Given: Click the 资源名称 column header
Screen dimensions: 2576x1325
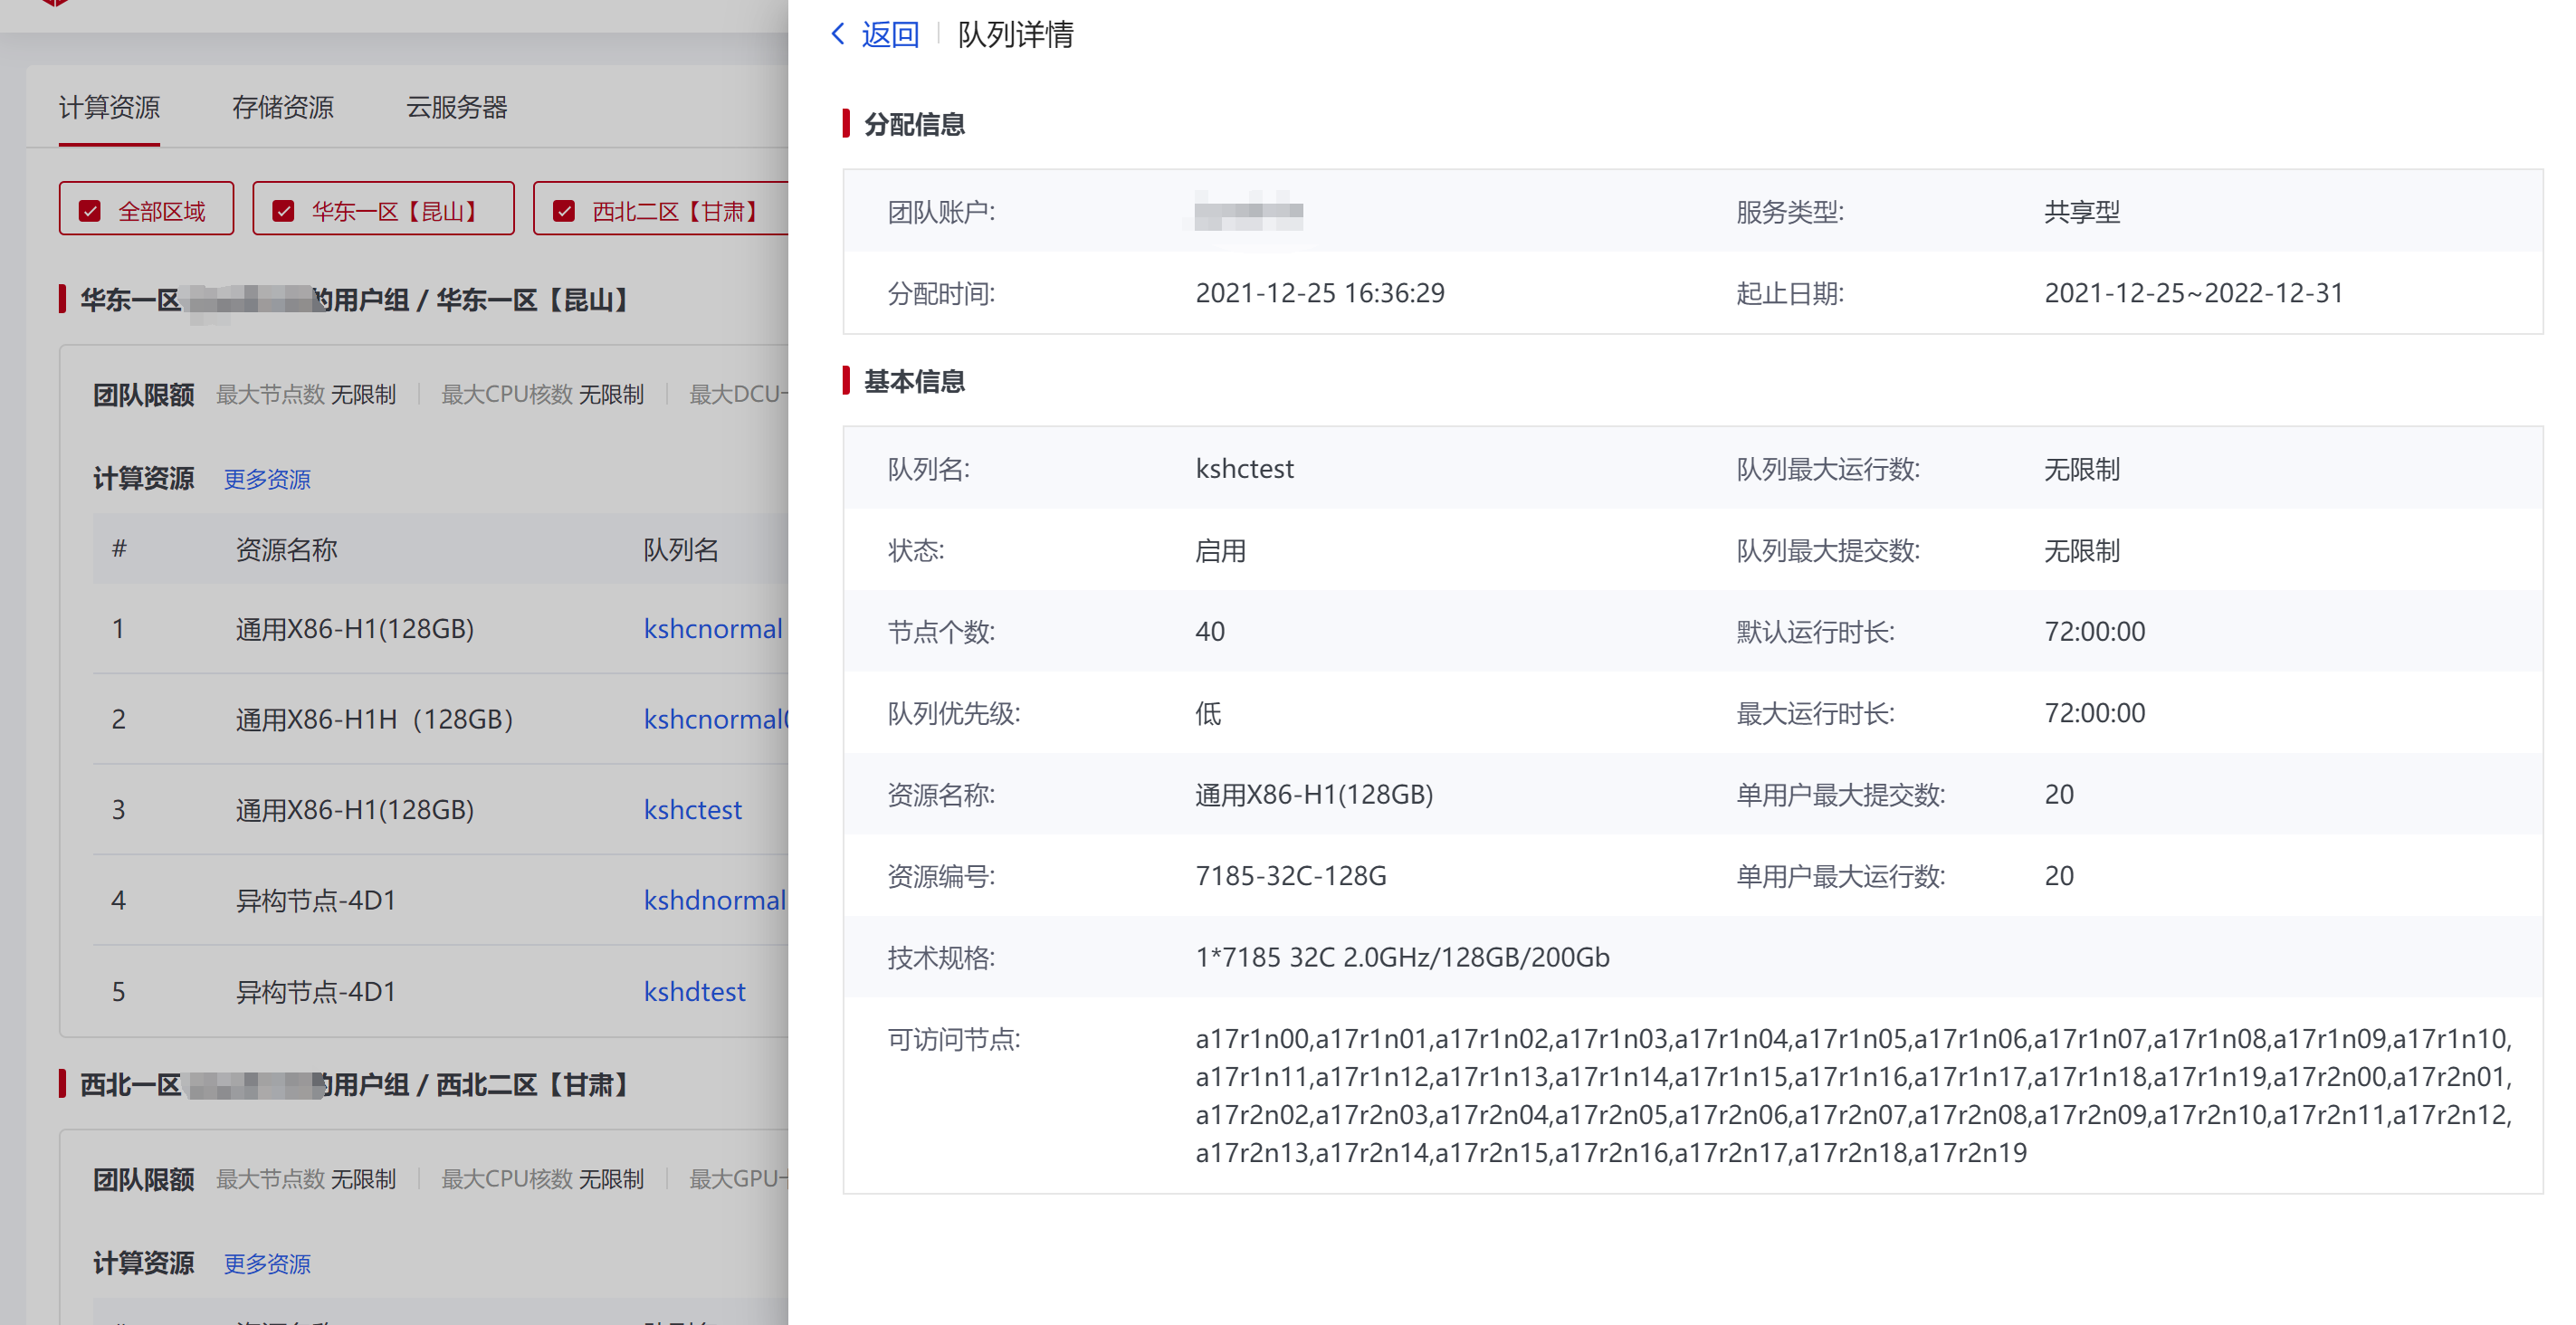Looking at the screenshot, I should tap(287, 549).
